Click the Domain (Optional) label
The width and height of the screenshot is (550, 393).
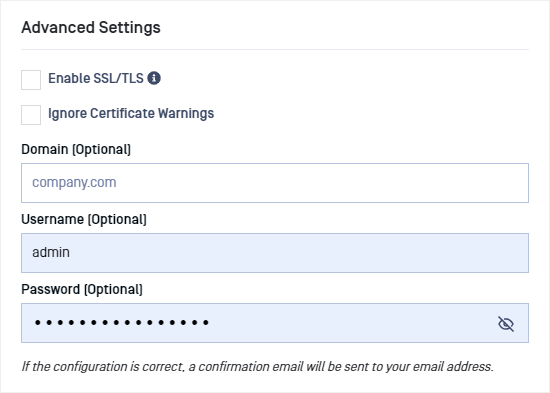[x=76, y=149]
